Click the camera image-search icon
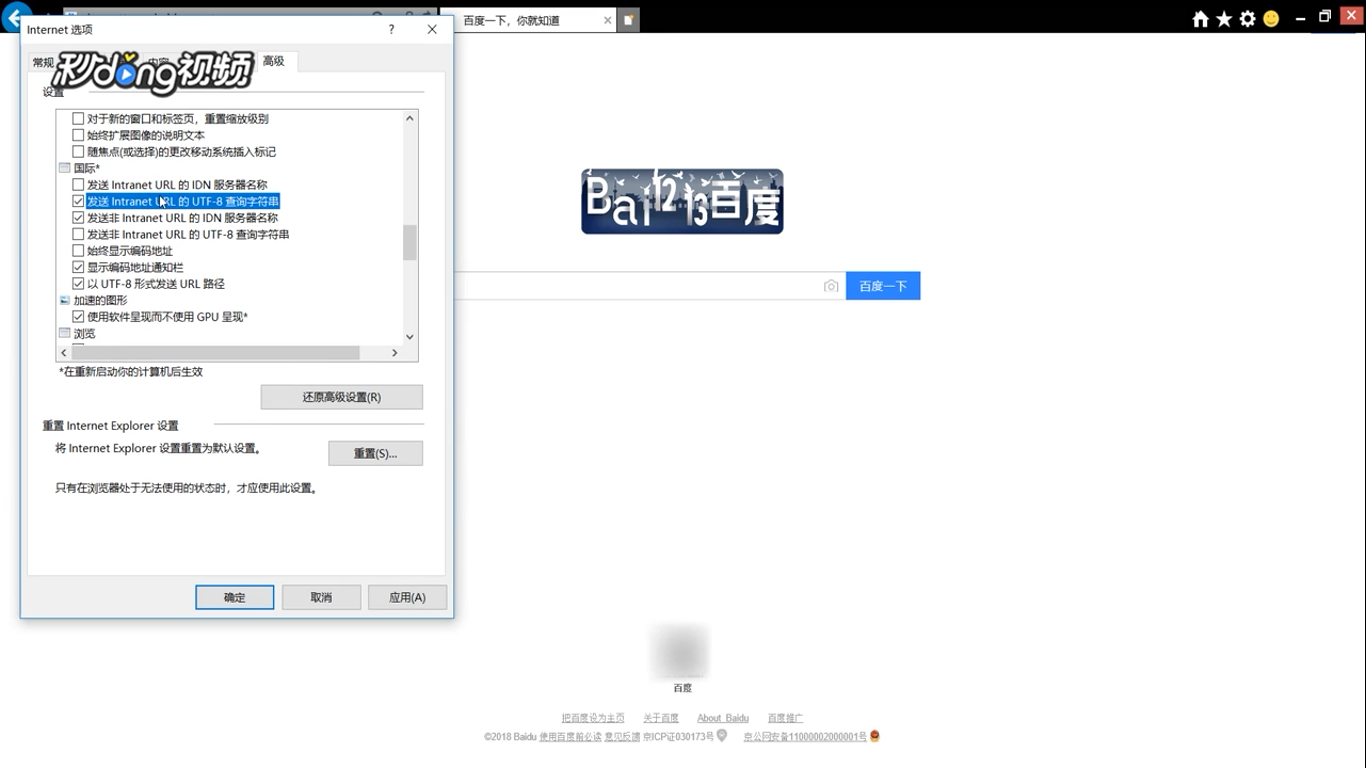1366x768 pixels. click(x=831, y=286)
